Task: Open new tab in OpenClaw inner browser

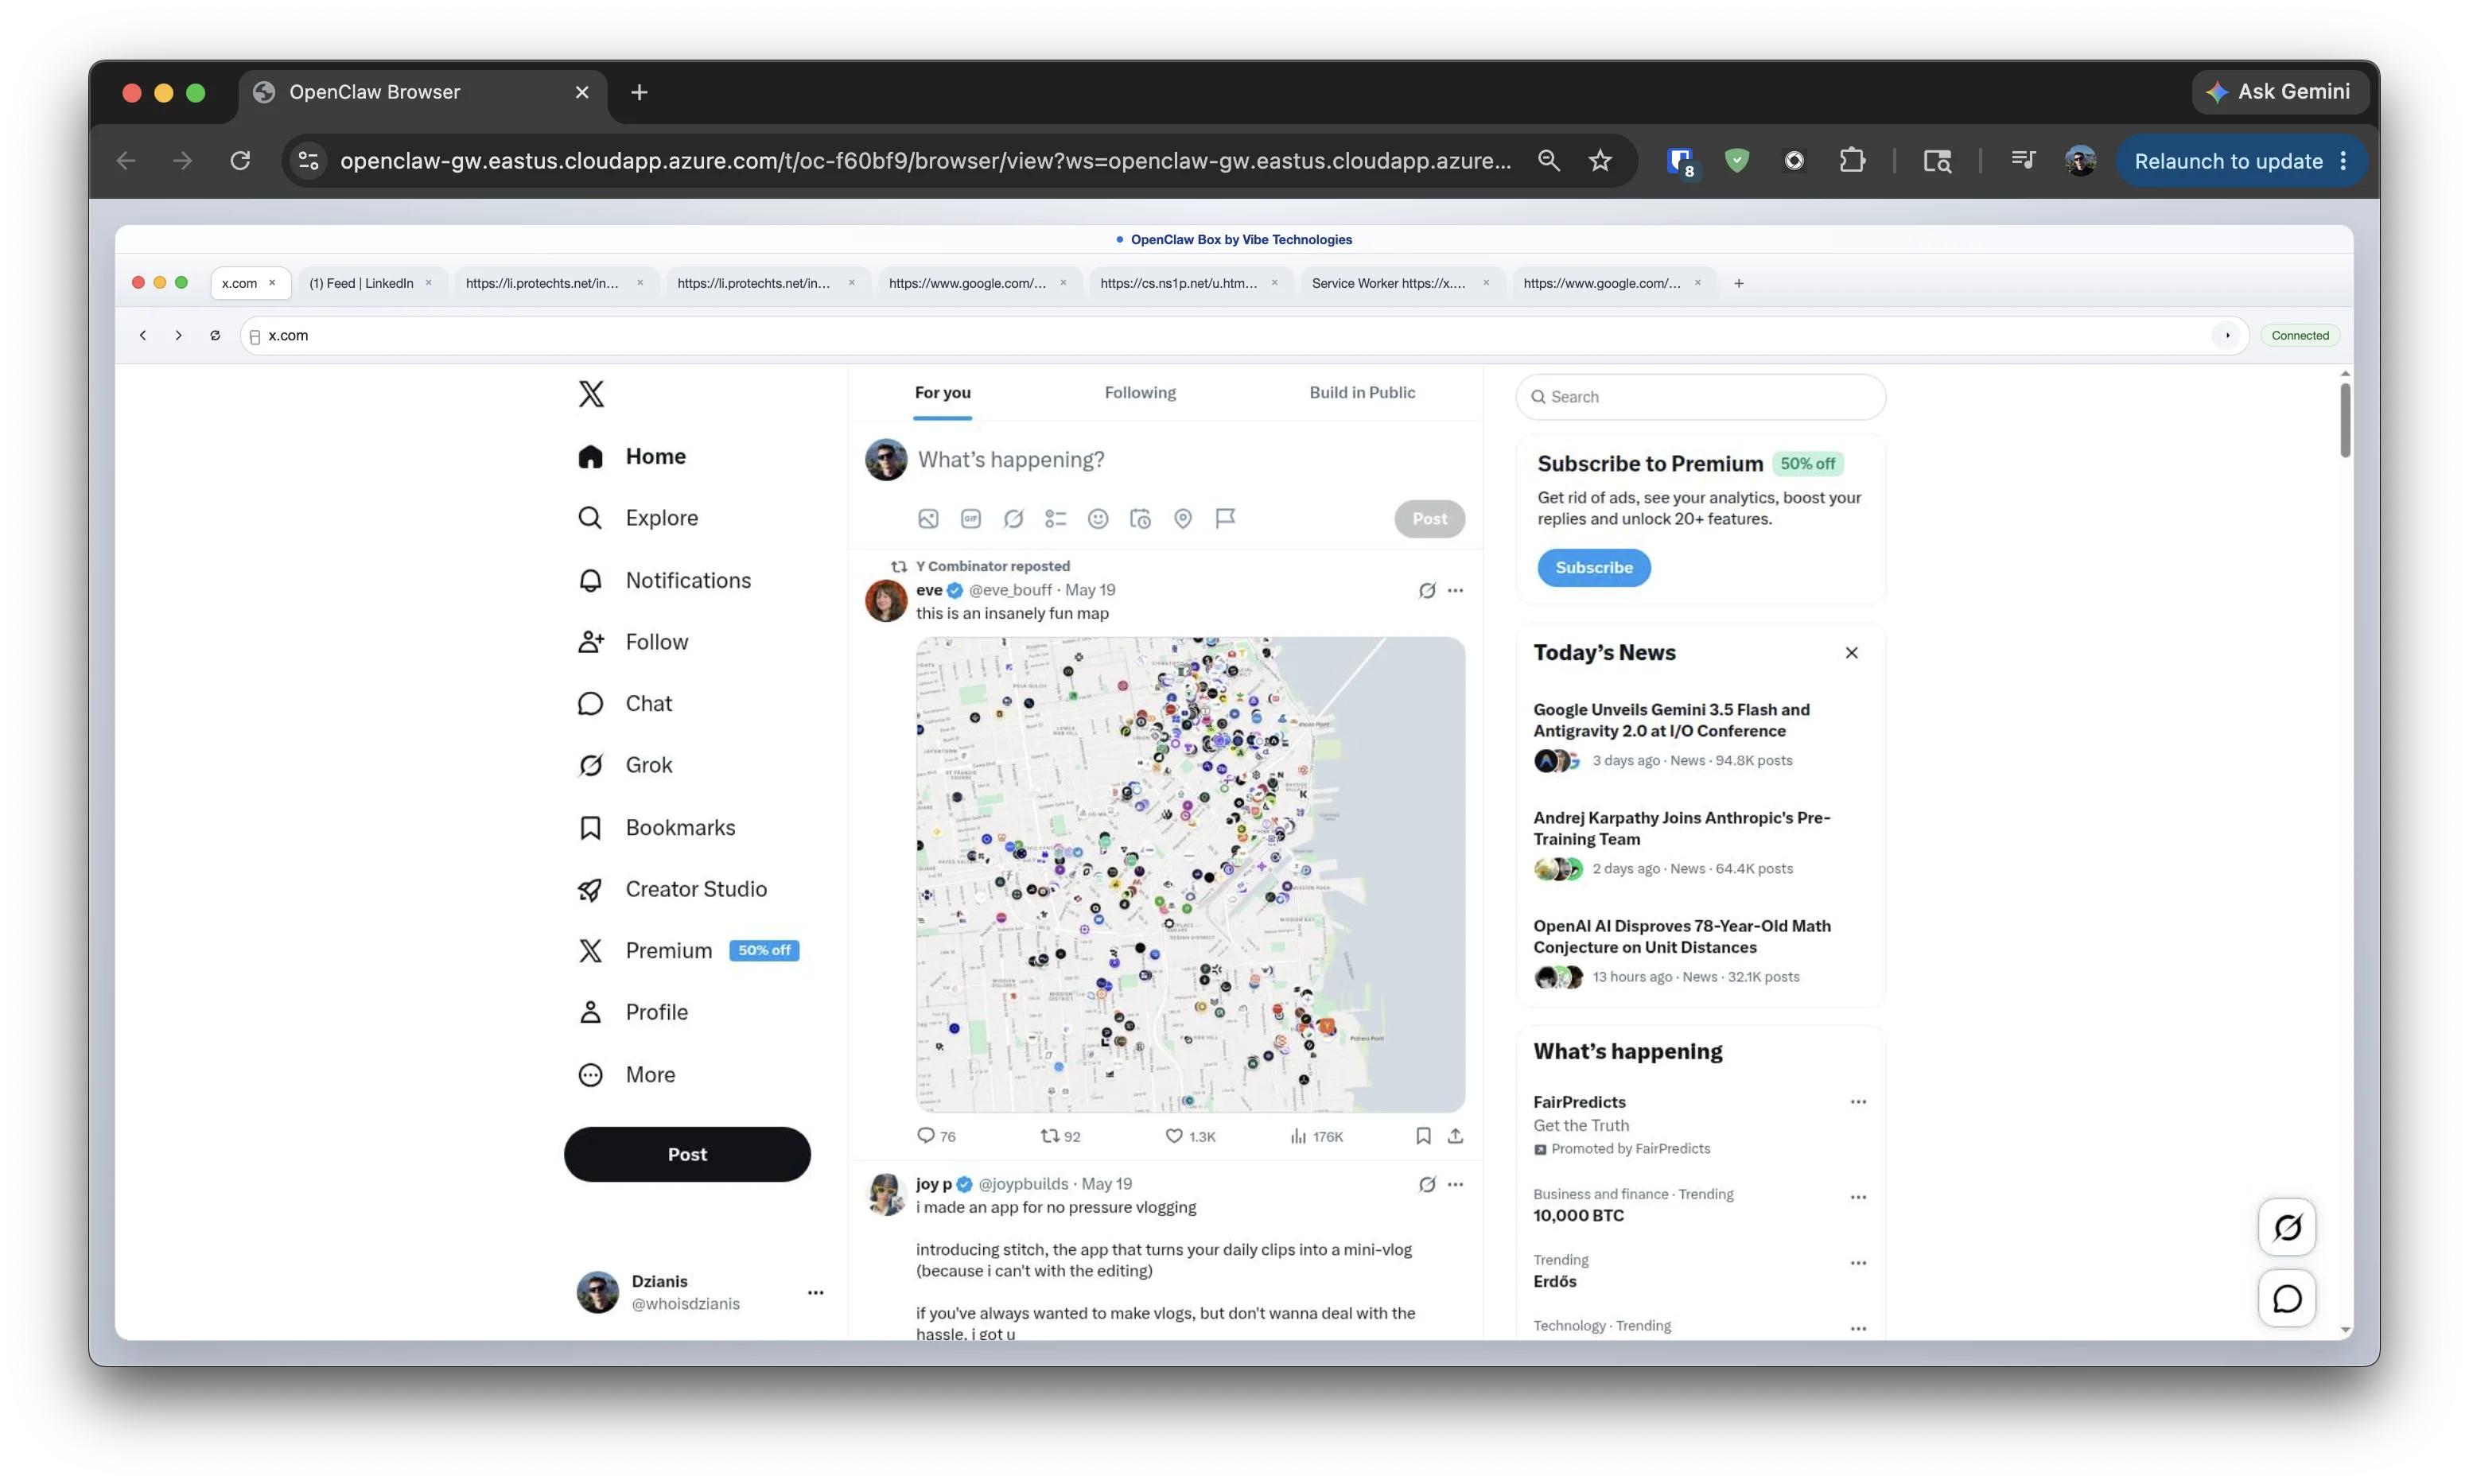Action: coord(1738,283)
